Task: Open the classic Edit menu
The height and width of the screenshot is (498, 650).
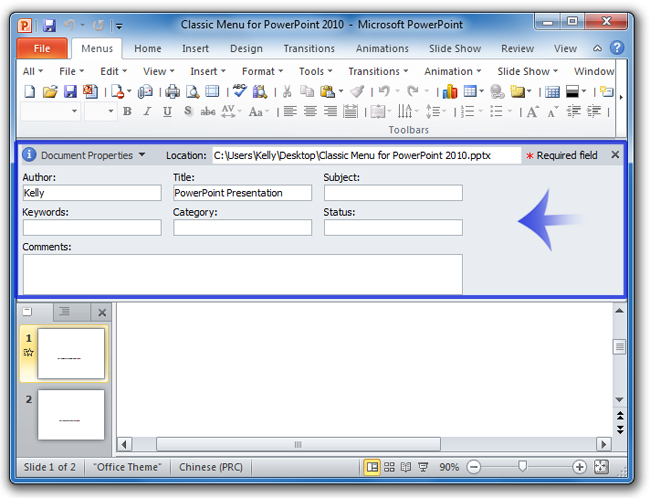Action: (x=113, y=71)
